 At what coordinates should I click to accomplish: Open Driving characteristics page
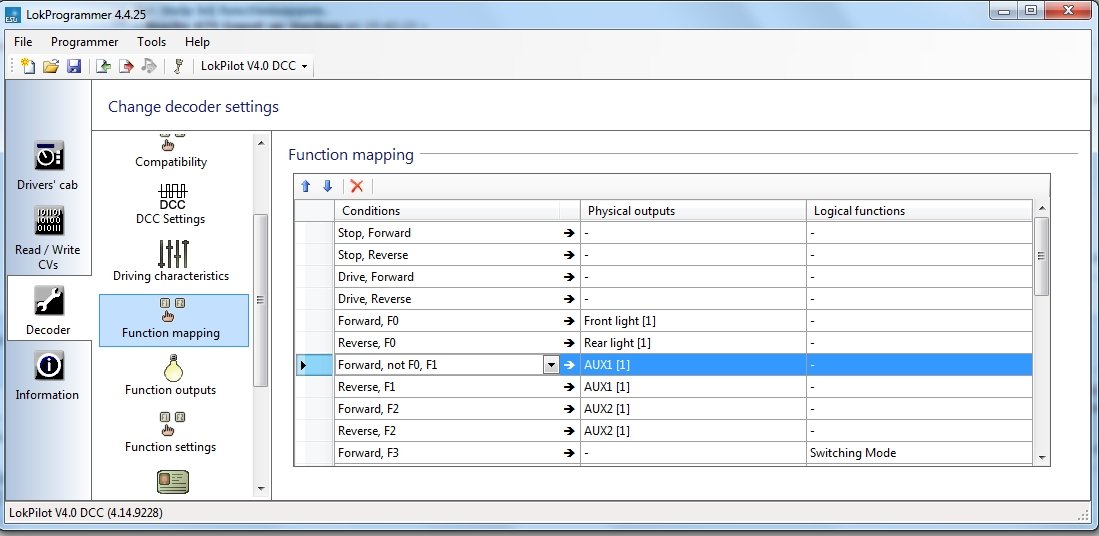171,261
